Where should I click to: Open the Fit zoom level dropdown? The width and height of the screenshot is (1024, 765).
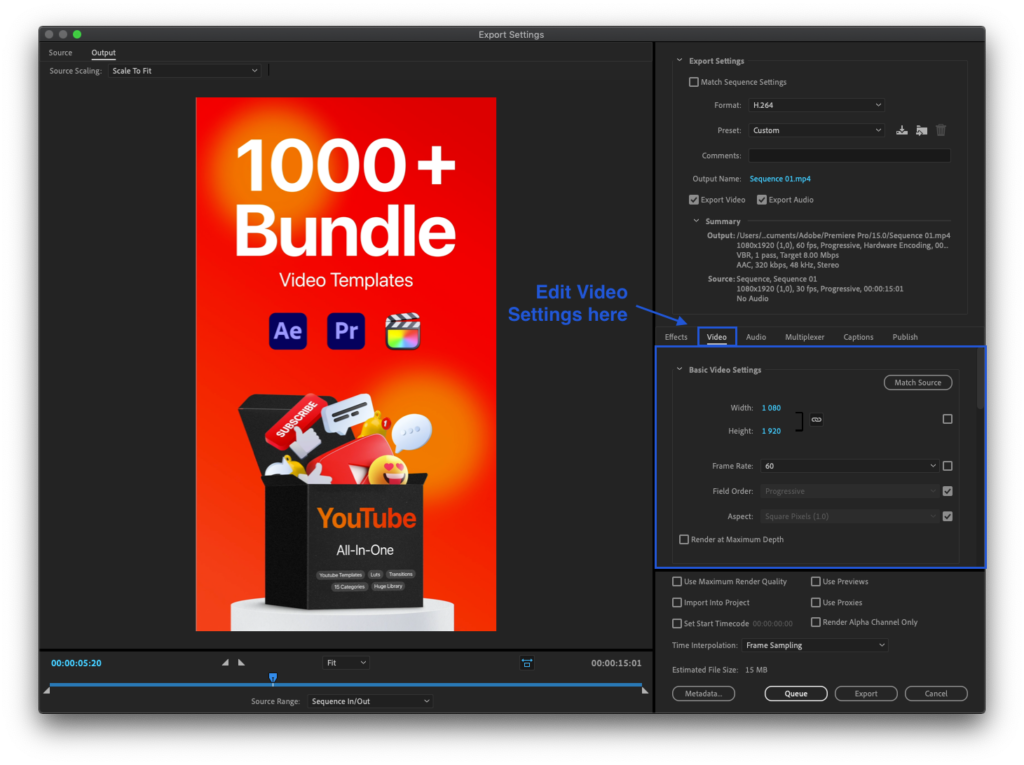tap(346, 663)
